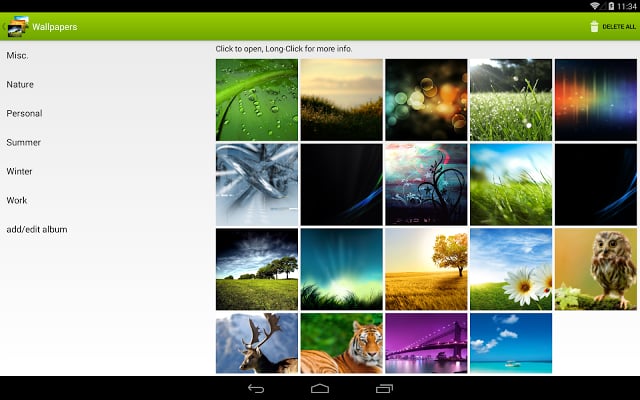Click the Delete All trash icon
This screenshot has height=400, width=640.
(595, 27)
